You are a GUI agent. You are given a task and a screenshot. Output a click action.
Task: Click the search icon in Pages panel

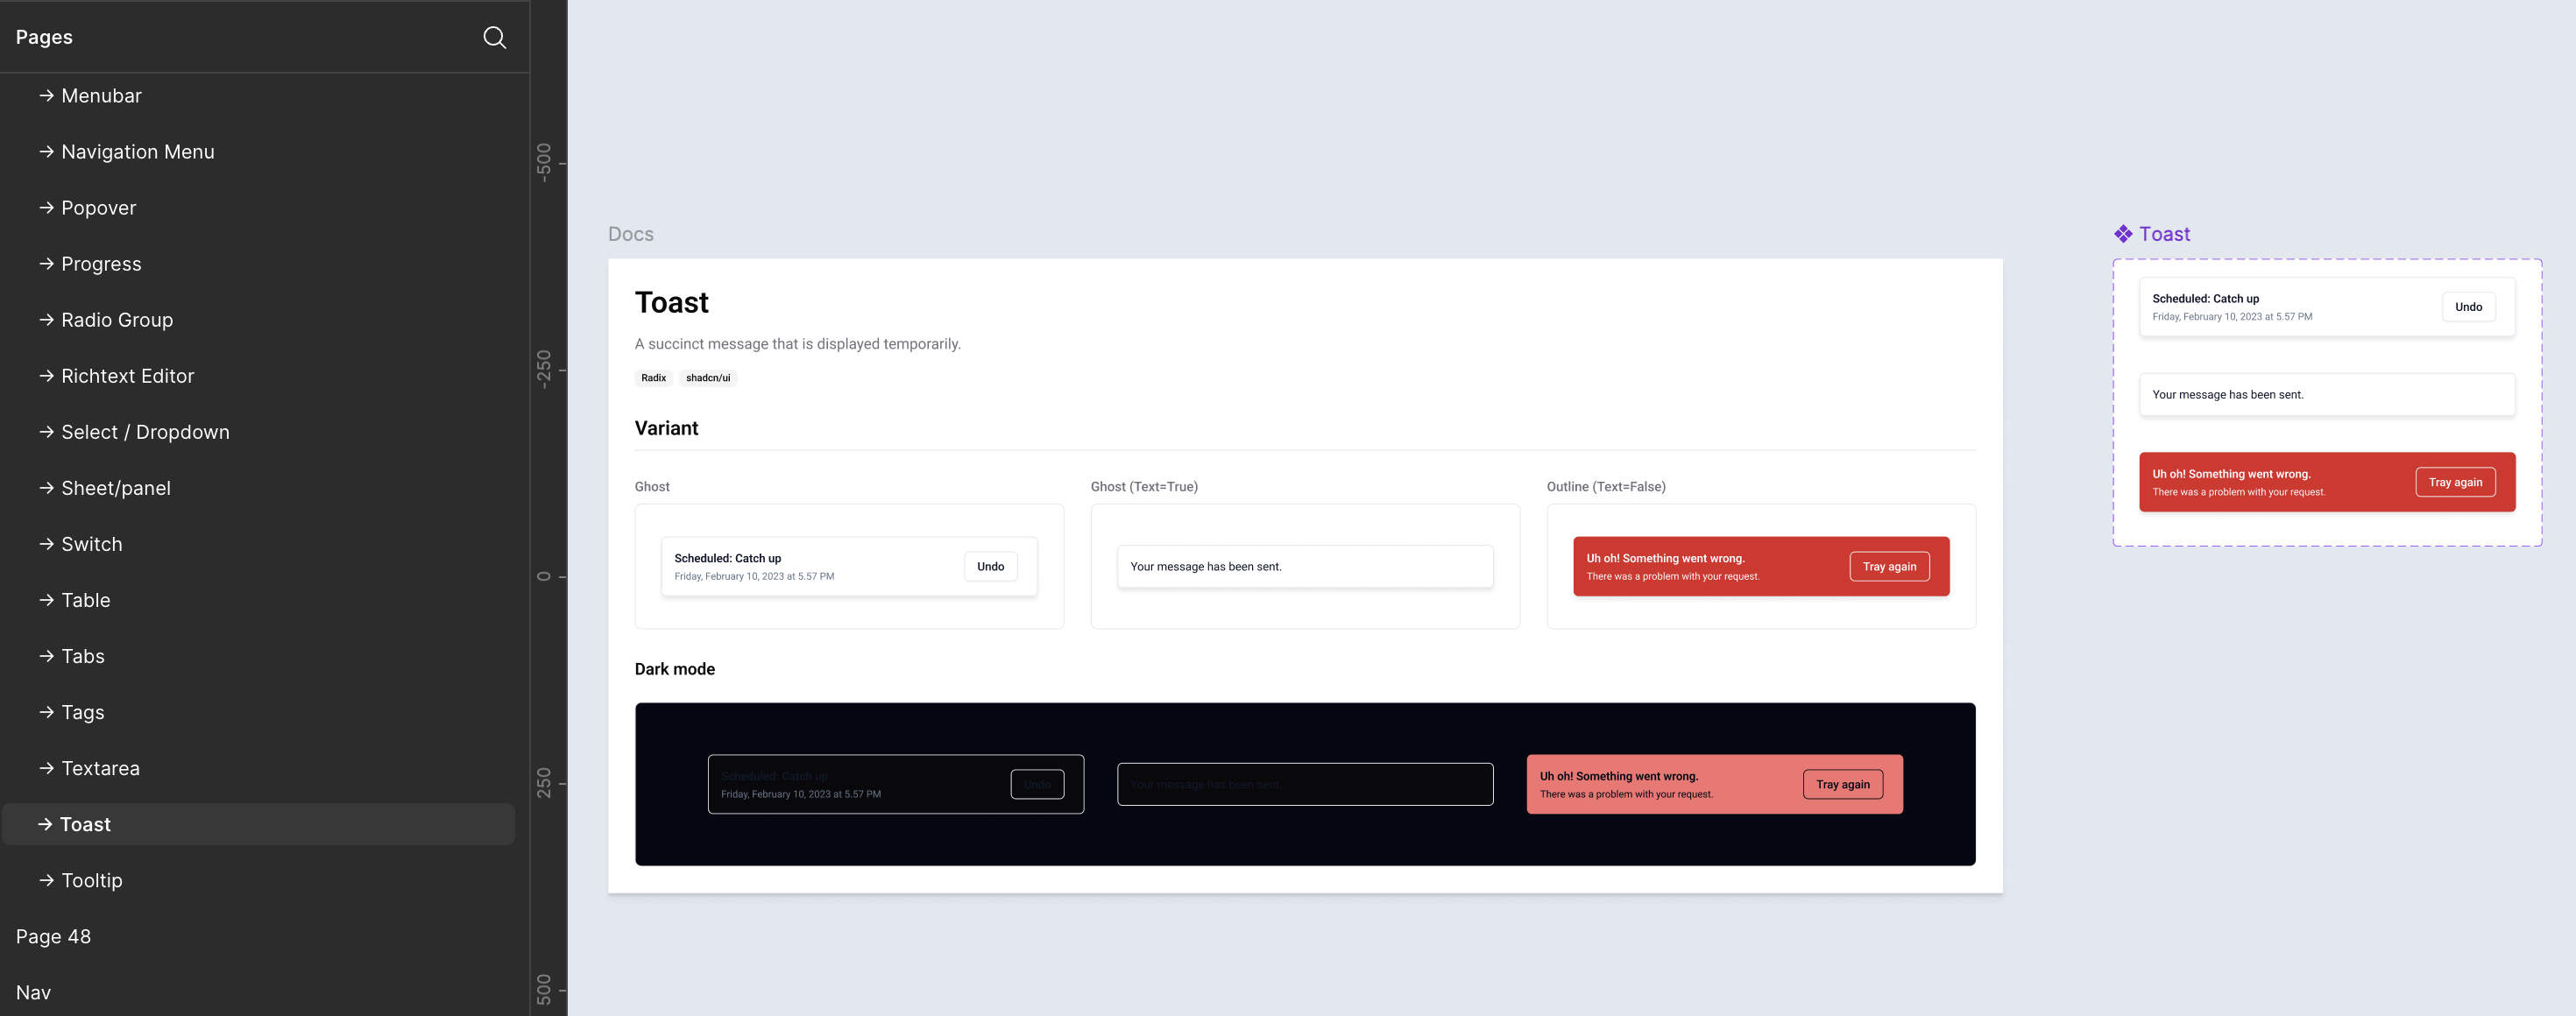[x=494, y=37]
